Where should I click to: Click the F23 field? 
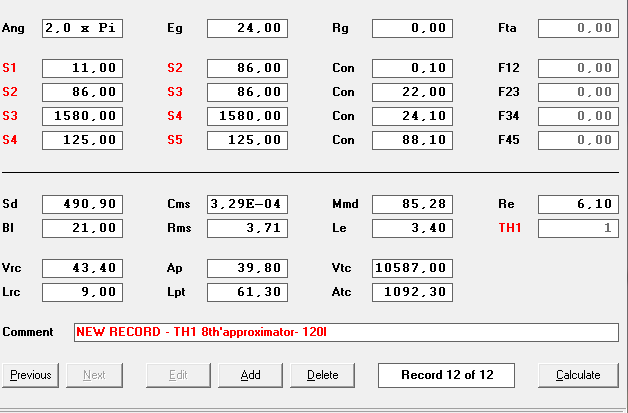579,93
